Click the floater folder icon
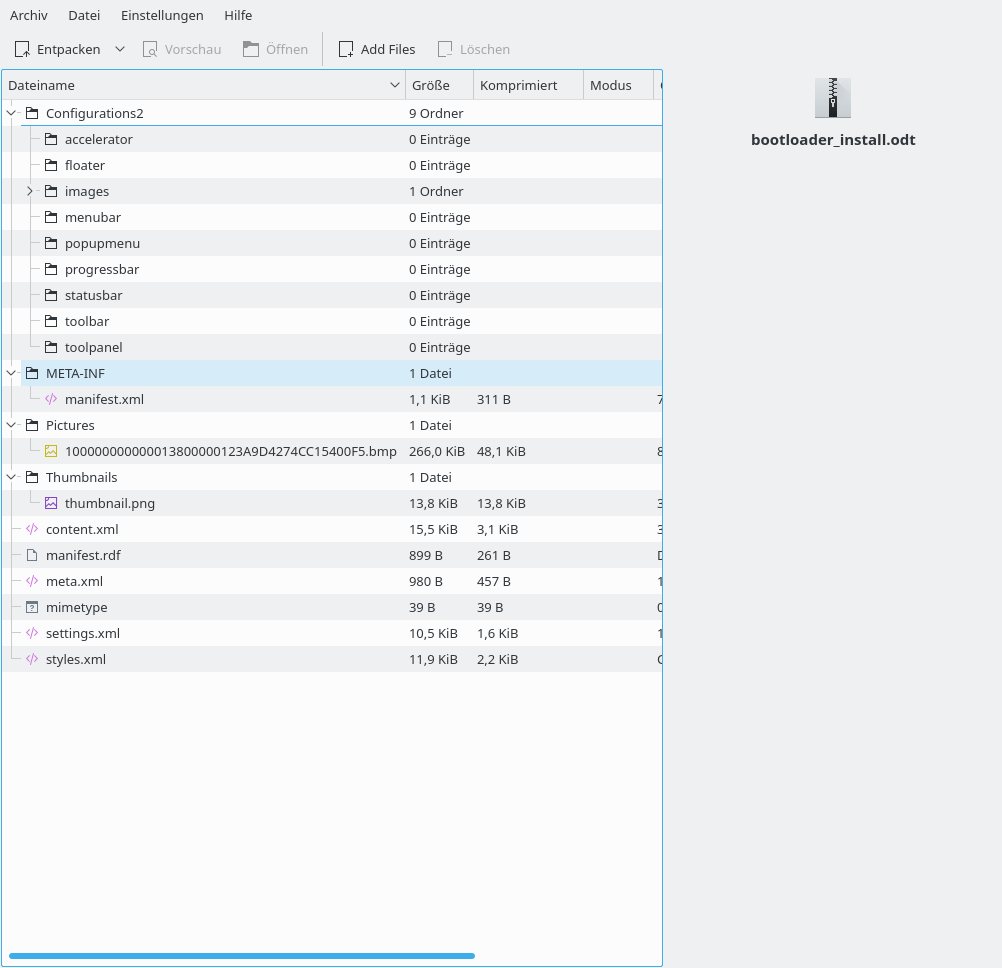Image resolution: width=1002 pixels, height=968 pixels. point(51,165)
